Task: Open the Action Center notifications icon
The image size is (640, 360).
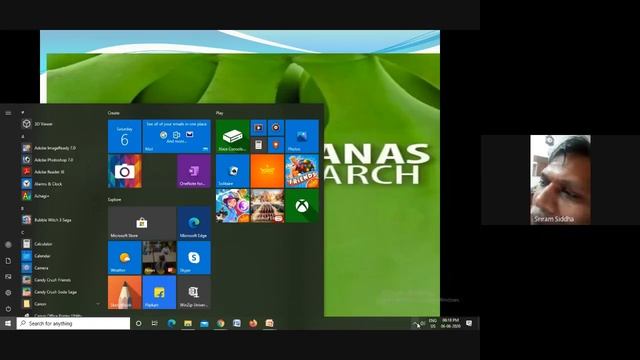Action: click(x=469, y=323)
